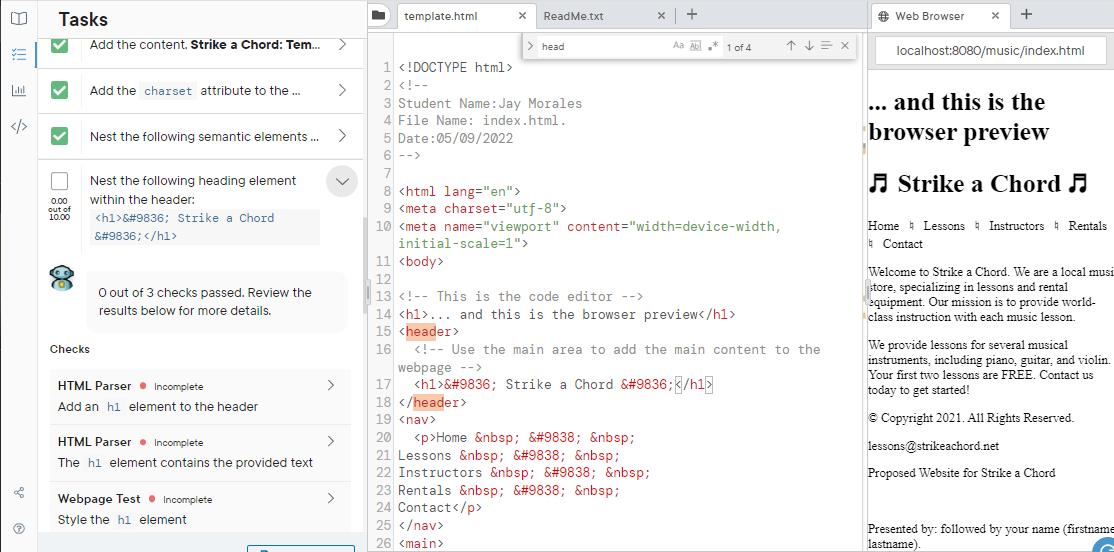The image size is (1114, 552).
Task: Click '1 of 4' match count
Action: click(x=739, y=47)
